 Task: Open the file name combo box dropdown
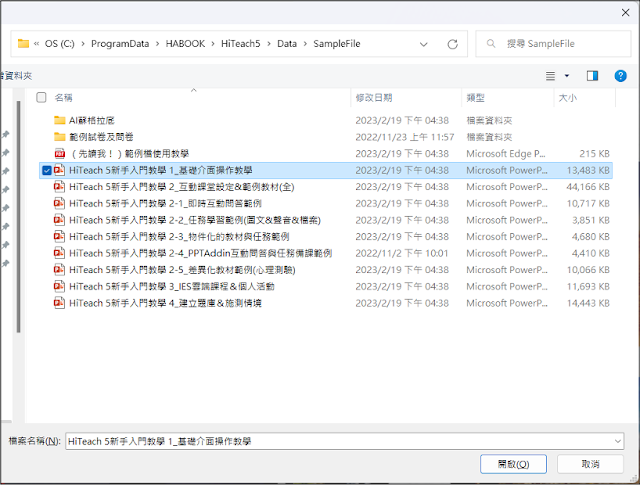coord(618,441)
